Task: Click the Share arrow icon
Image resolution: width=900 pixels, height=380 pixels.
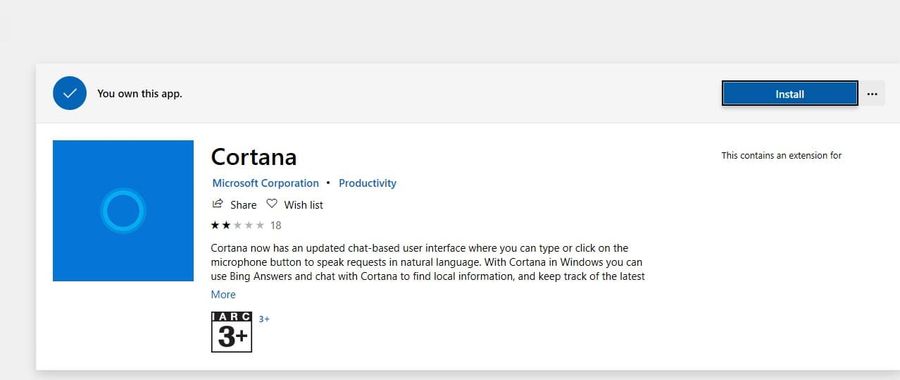Action: pos(218,204)
